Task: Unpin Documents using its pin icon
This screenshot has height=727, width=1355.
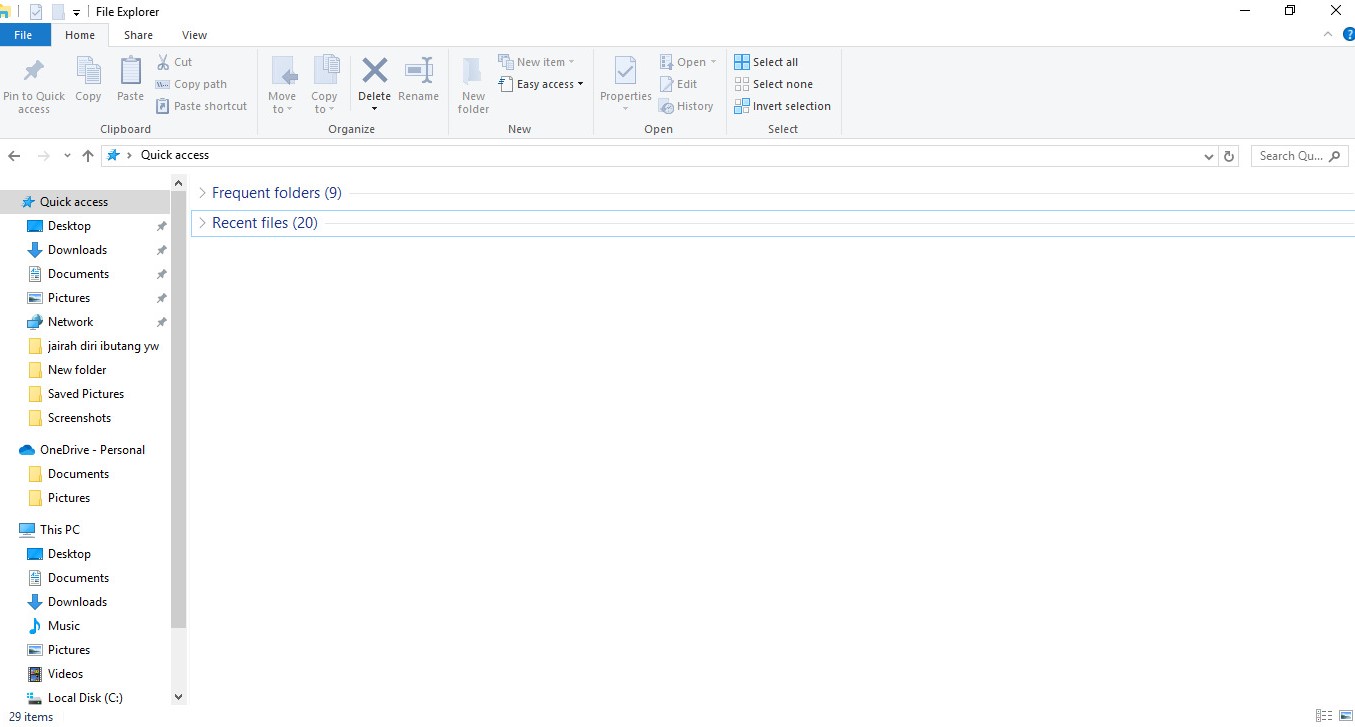Action: (x=161, y=274)
